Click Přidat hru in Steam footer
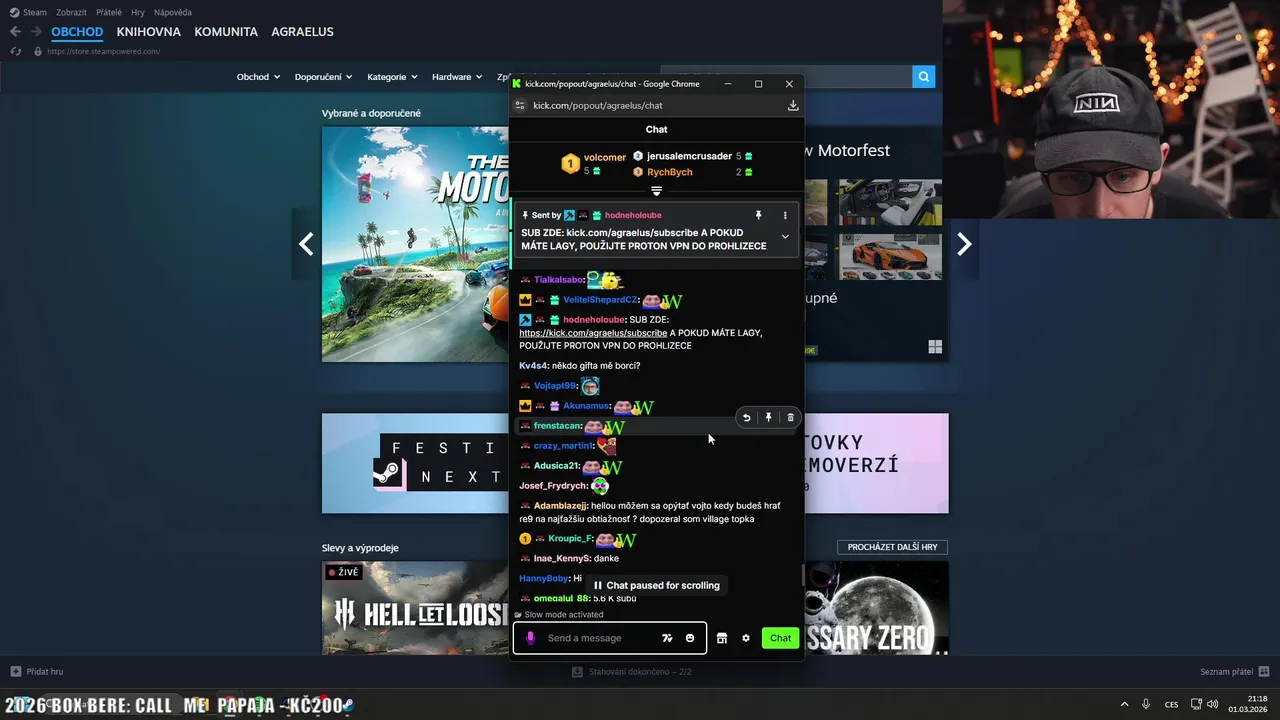The height and width of the screenshot is (720, 1280). point(37,671)
